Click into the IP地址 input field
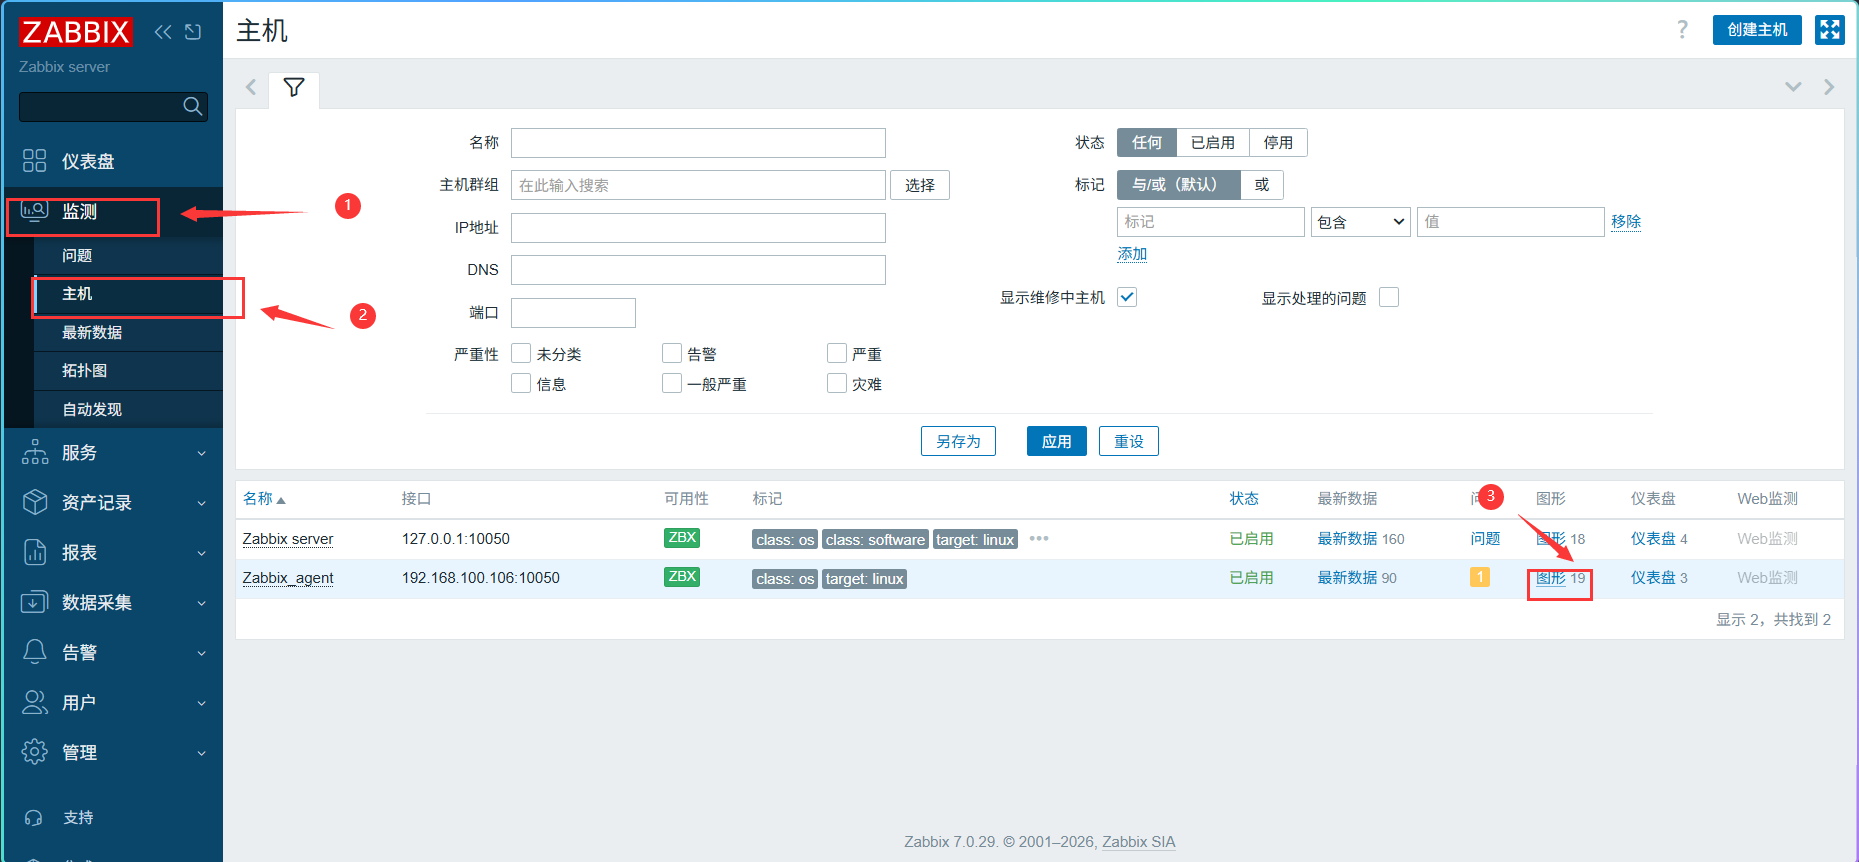 pos(698,228)
